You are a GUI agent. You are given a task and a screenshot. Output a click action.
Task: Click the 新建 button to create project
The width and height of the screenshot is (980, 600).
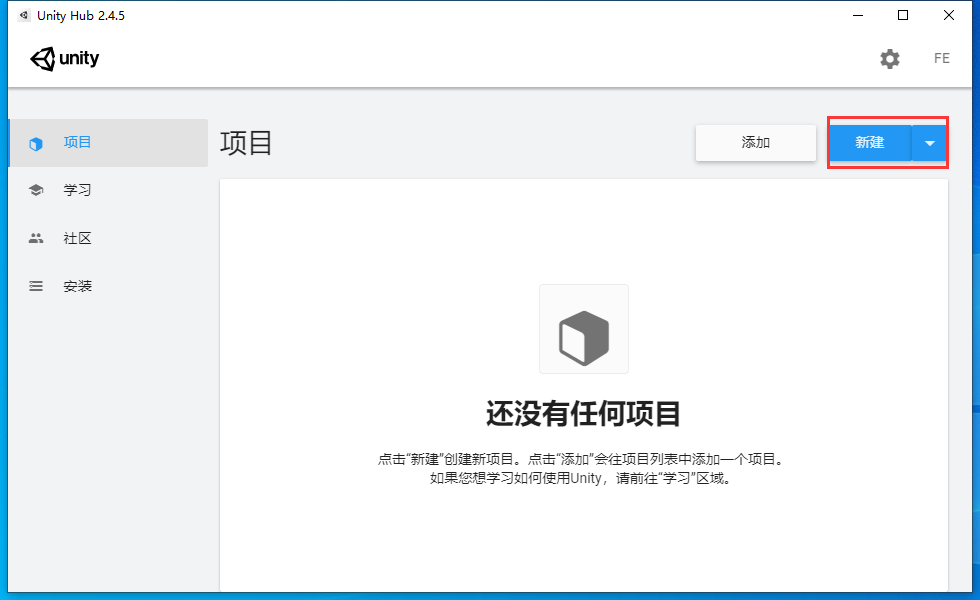click(x=870, y=143)
